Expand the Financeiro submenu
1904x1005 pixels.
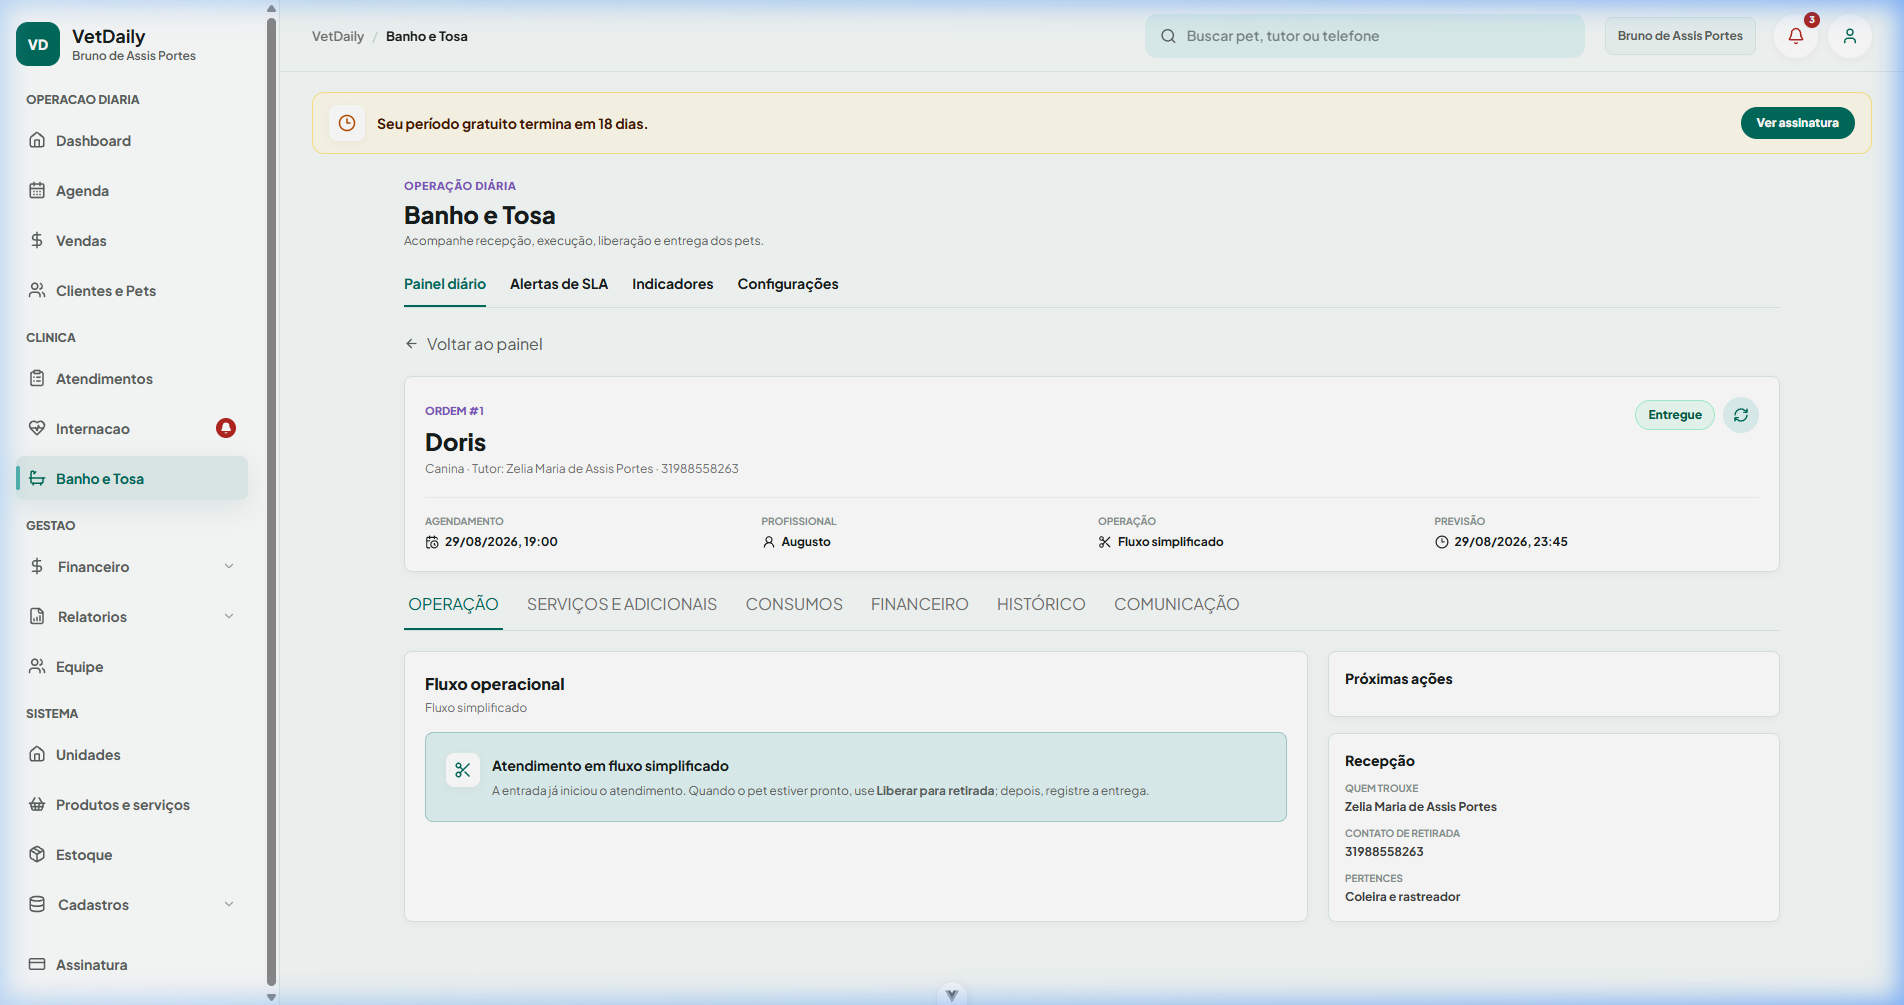pyautogui.click(x=132, y=567)
